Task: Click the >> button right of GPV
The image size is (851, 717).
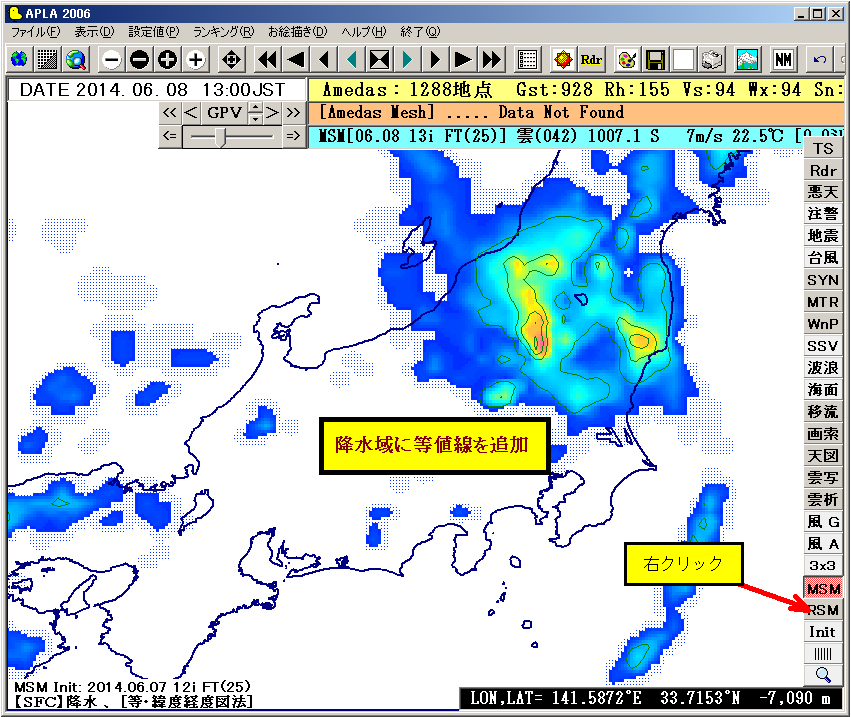Action: [292, 112]
